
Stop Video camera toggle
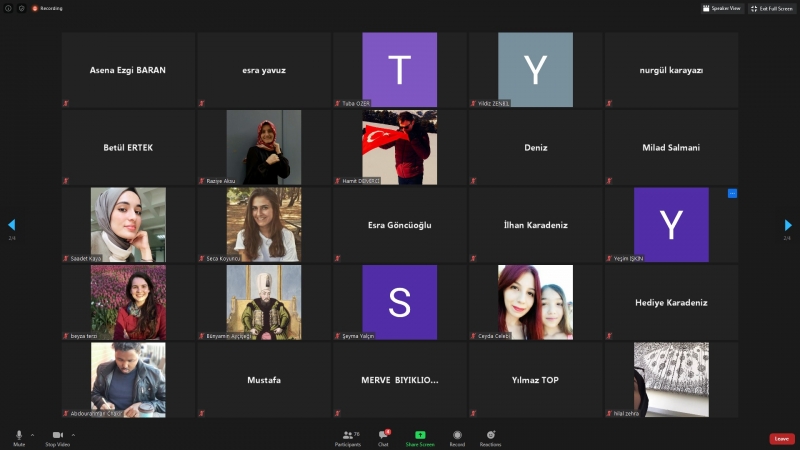pyautogui.click(x=57, y=437)
